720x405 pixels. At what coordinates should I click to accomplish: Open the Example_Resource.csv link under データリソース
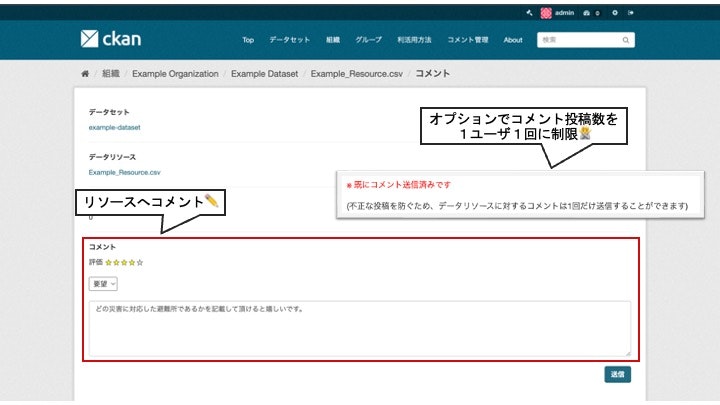[x=124, y=172]
